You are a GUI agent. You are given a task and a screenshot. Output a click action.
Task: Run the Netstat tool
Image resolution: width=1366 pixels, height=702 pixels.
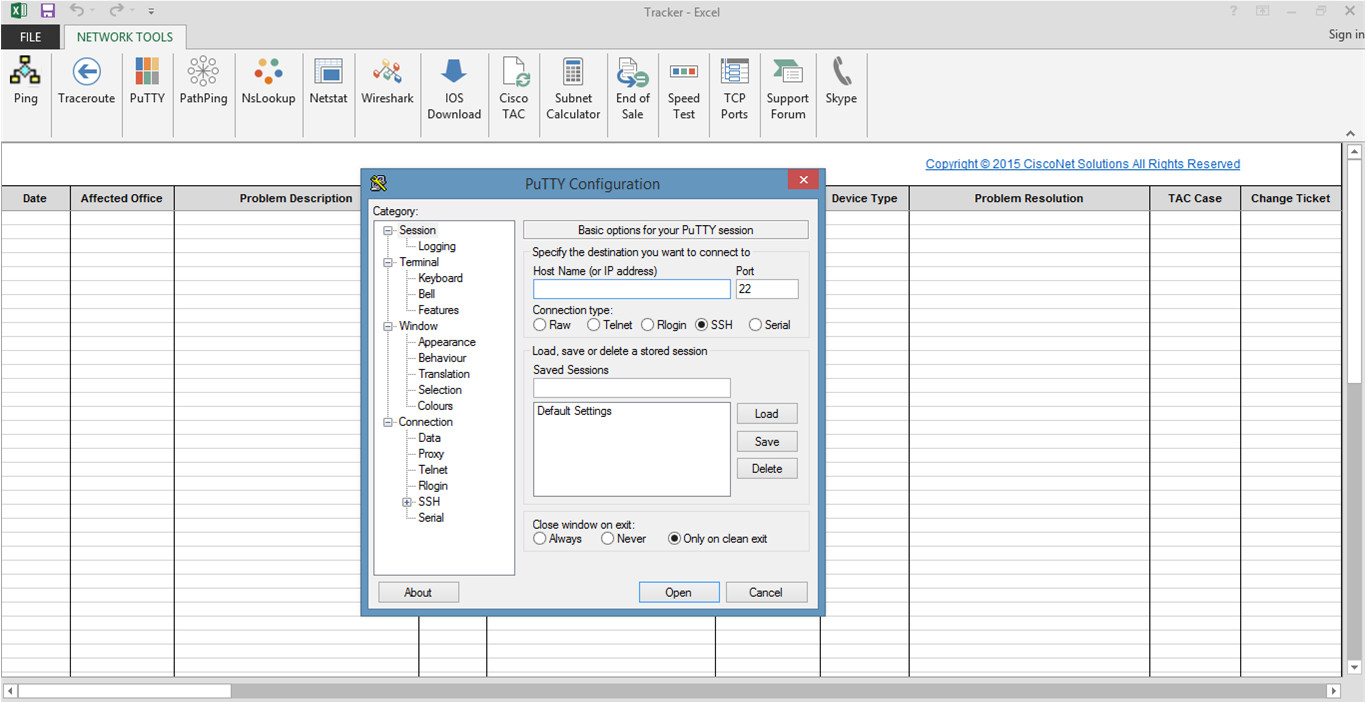coord(328,81)
